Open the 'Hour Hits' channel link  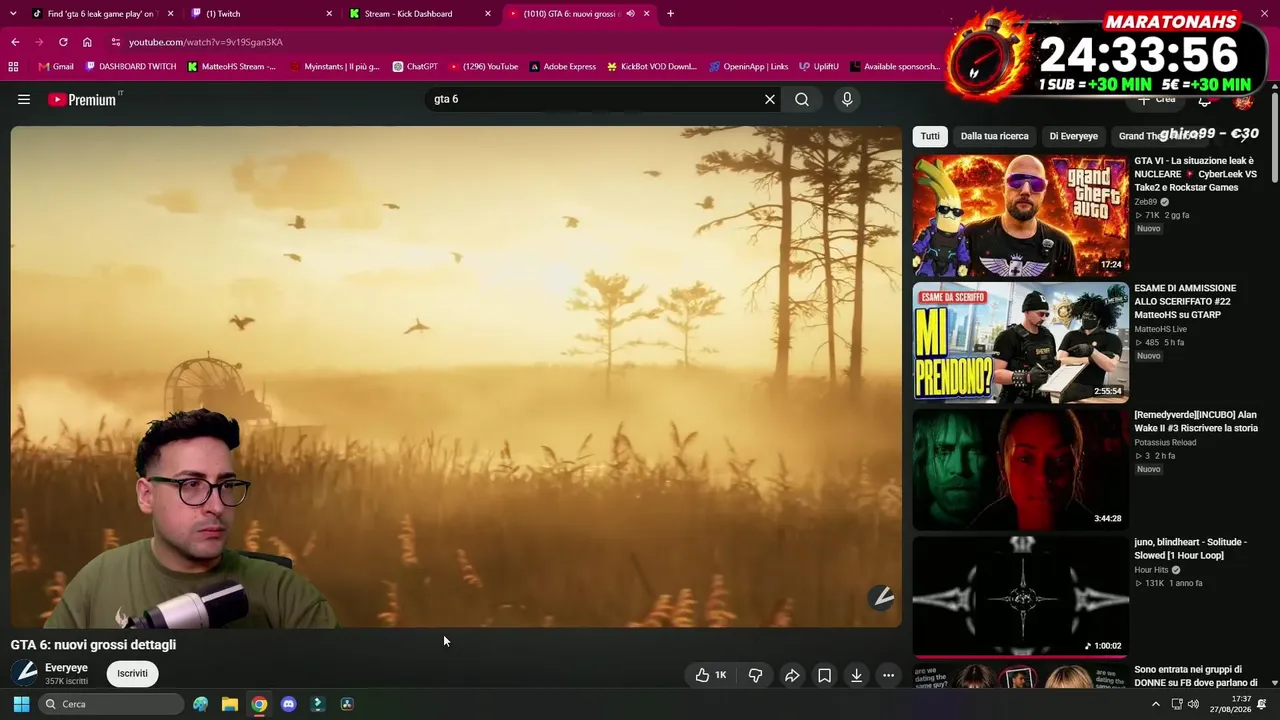click(1152, 570)
